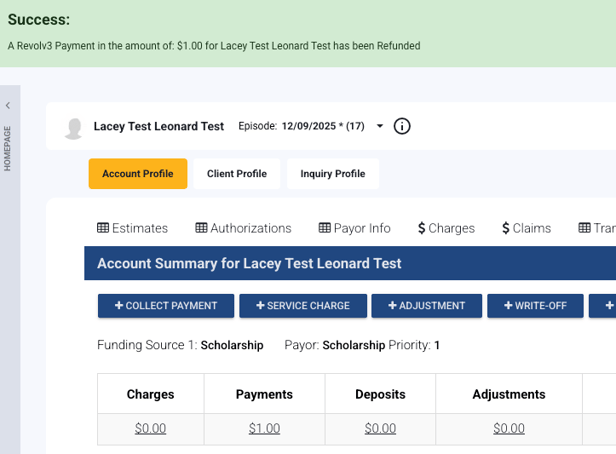Go to the Authorizations section

pyautogui.click(x=243, y=228)
